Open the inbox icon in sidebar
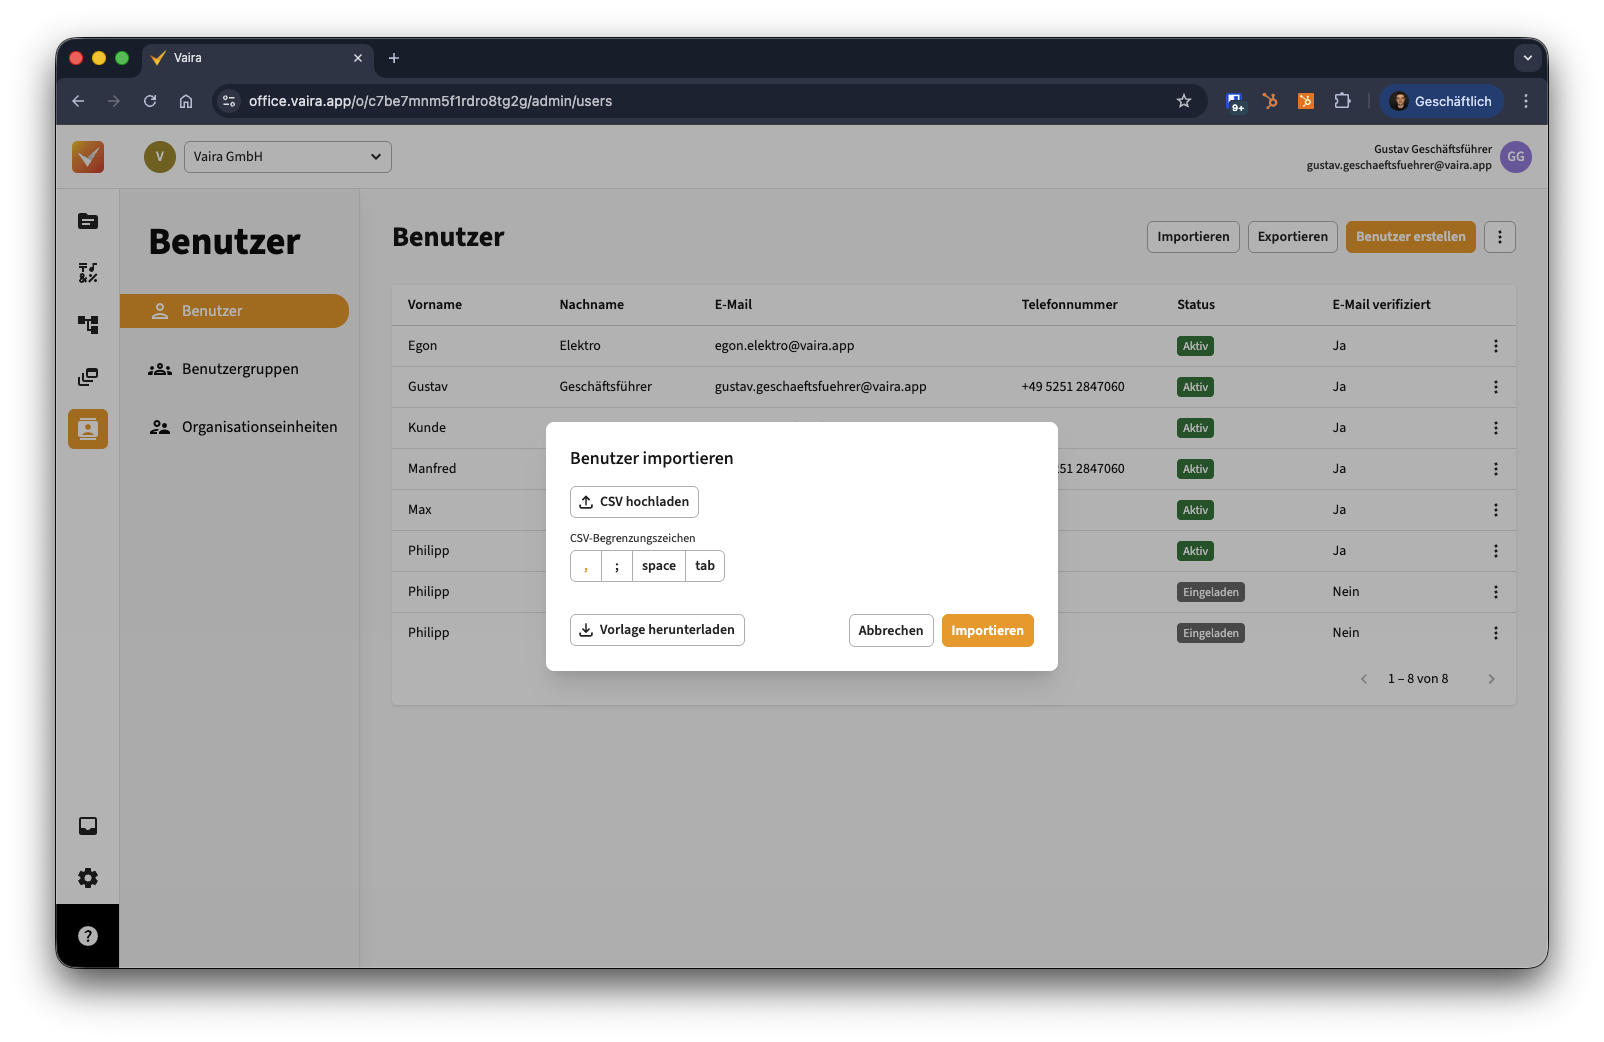The height and width of the screenshot is (1042, 1604). (x=88, y=826)
